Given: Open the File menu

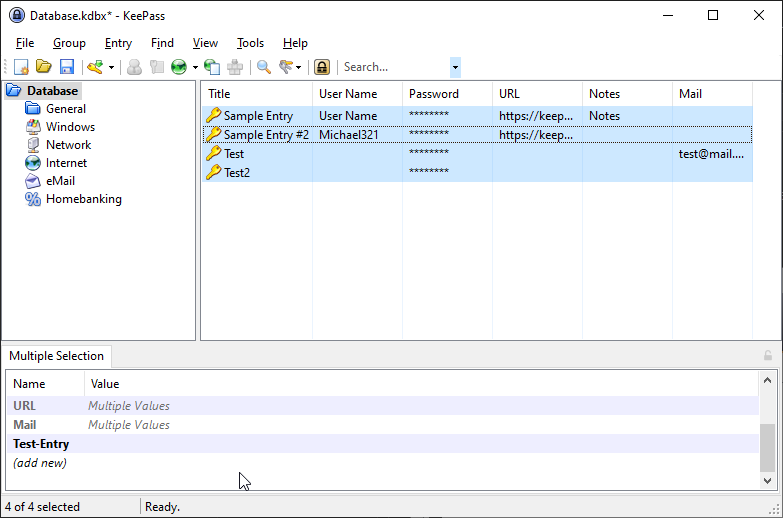Looking at the screenshot, I should tap(25, 43).
